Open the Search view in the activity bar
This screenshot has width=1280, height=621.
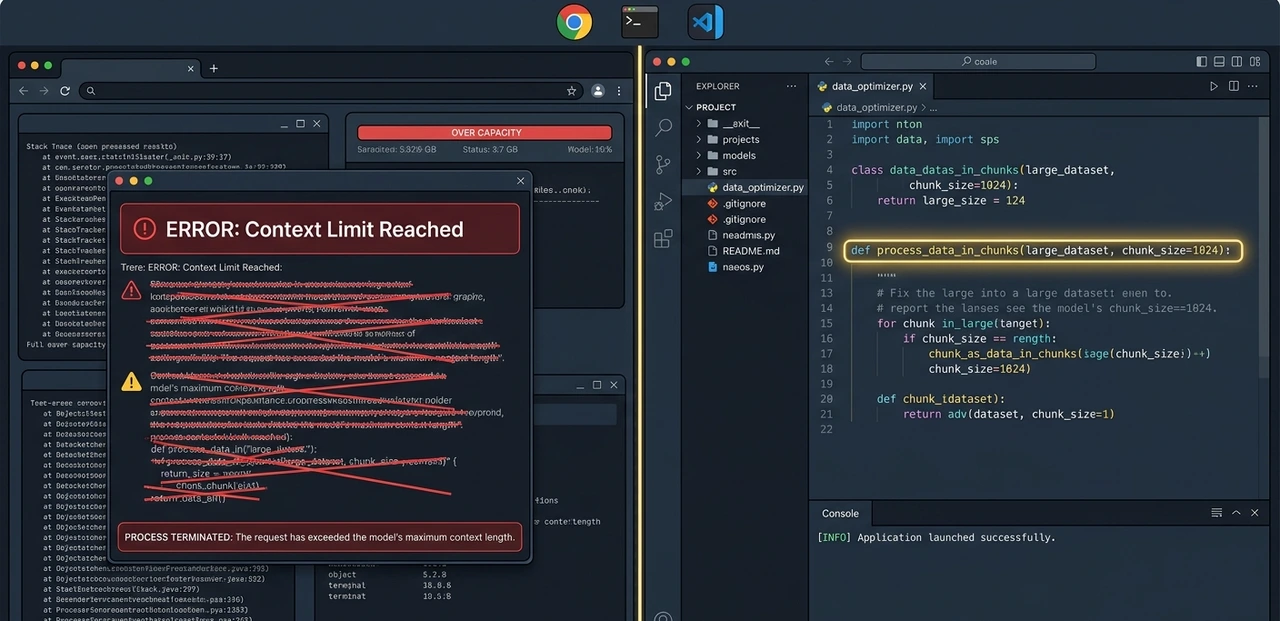[x=663, y=128]
